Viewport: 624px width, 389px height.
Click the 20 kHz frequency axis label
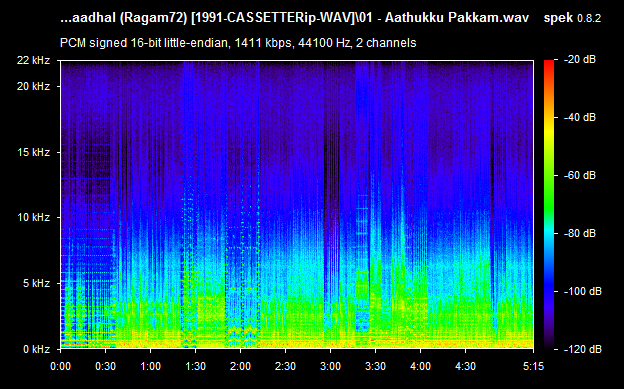click(33, 86)
